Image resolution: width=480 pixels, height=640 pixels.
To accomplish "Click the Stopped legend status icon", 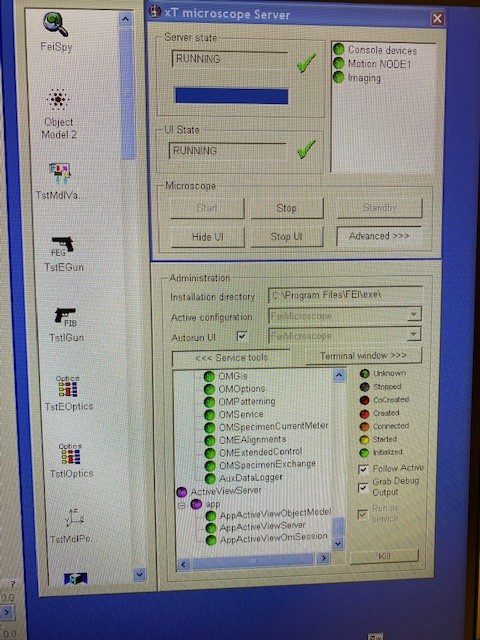I will pos(365,387).
